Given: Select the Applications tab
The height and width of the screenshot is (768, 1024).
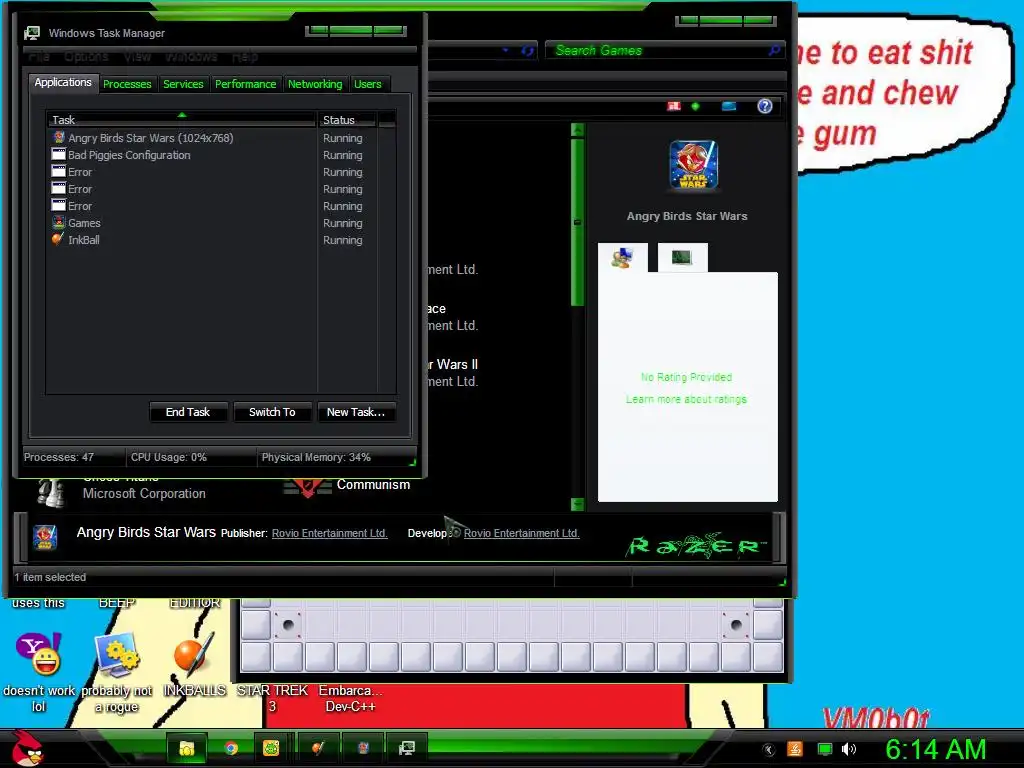Looking at the screenshot, I should (63, 82).
